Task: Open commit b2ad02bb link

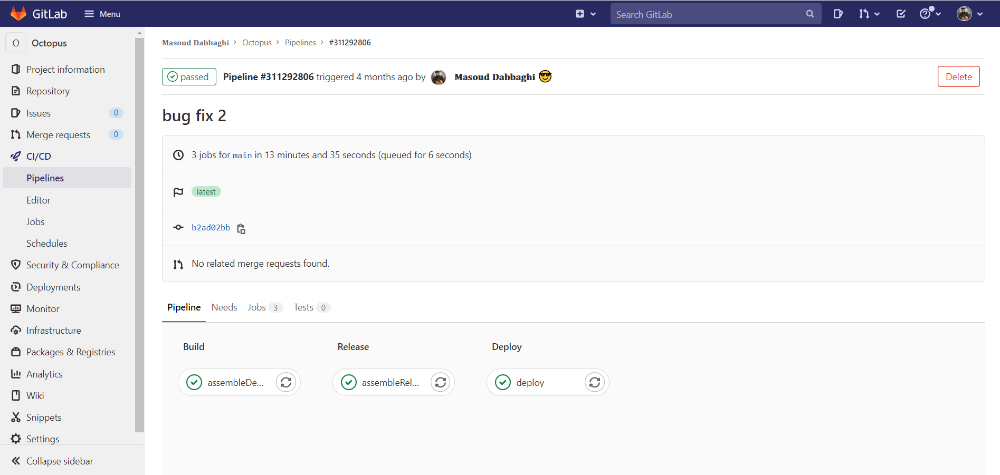Action: 210,228
